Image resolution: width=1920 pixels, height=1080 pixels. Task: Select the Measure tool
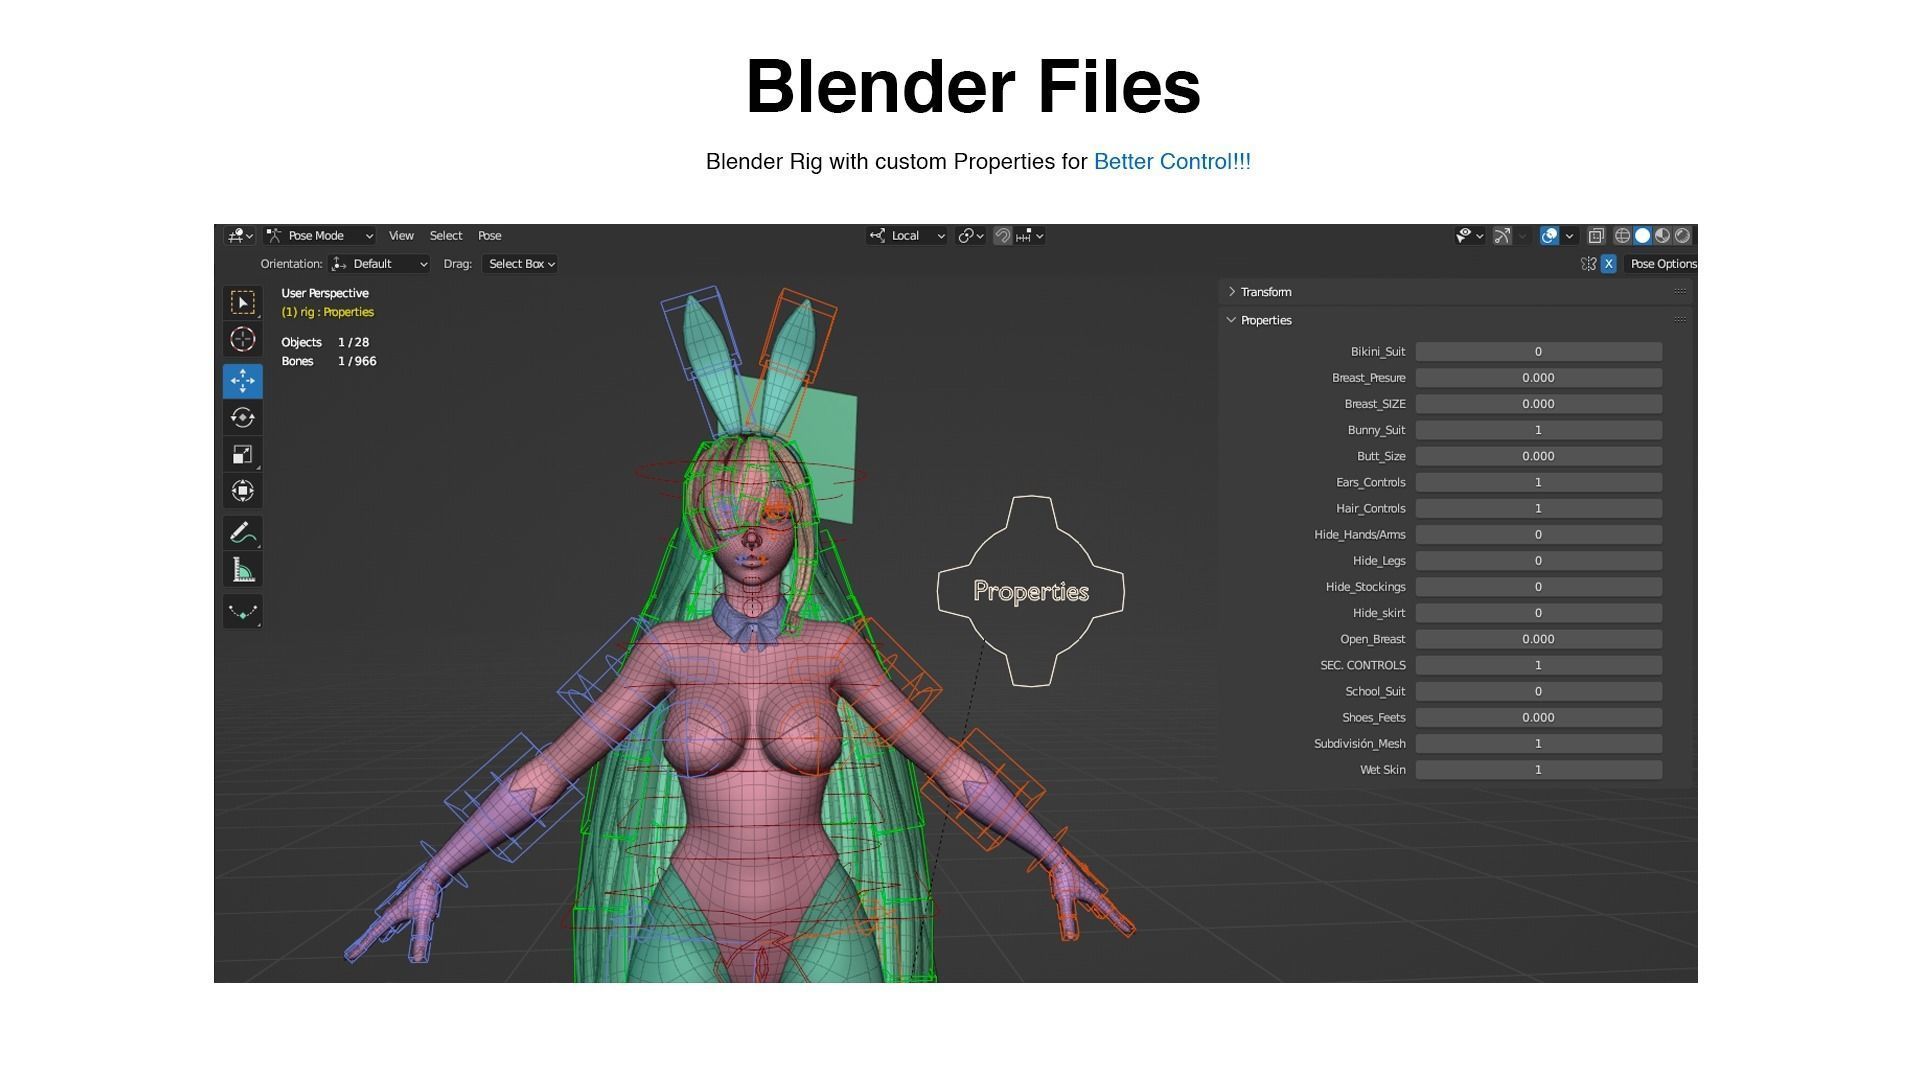[x=242, y=570]
